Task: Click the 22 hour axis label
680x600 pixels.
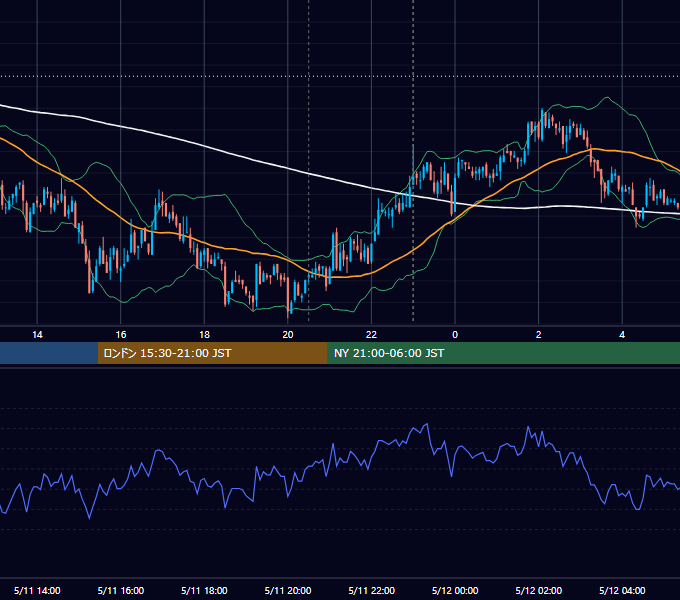Action: (x=372, y=335)
